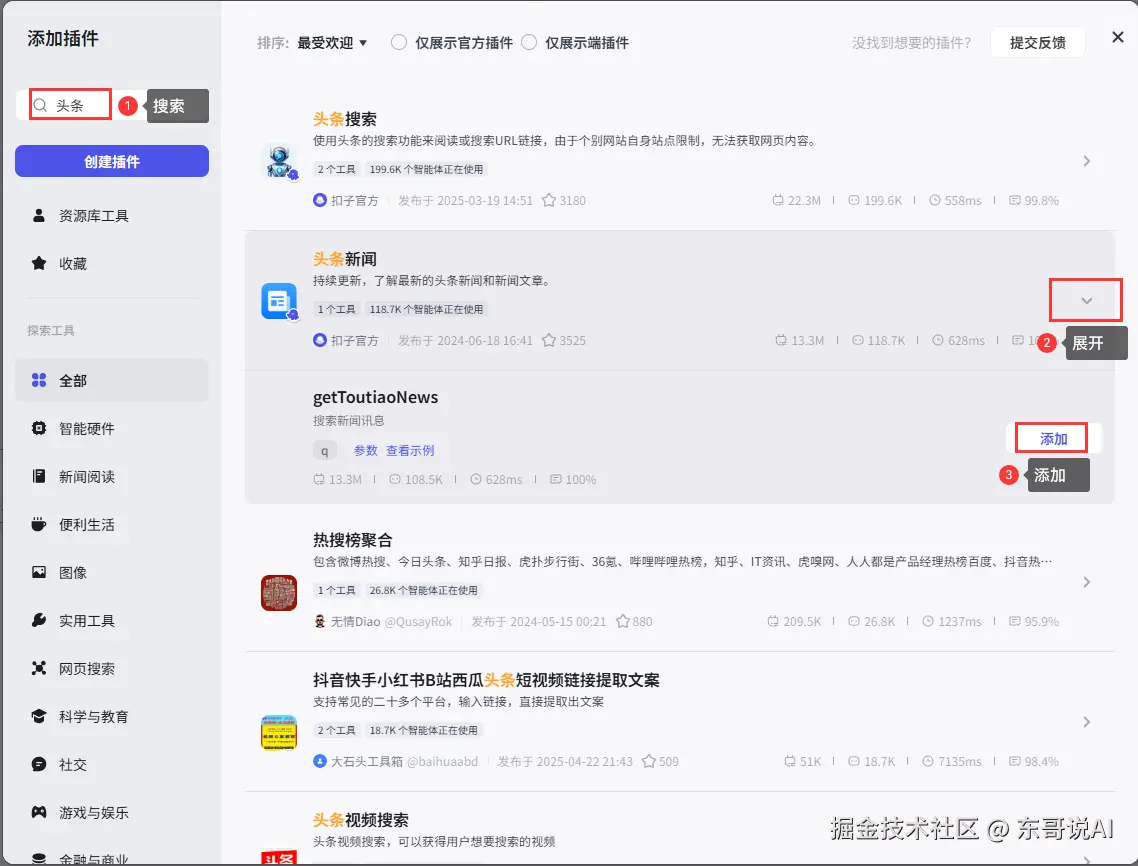Favorite 头条新闻 via its star icon
1138x866 pixels.
(549, 340)
